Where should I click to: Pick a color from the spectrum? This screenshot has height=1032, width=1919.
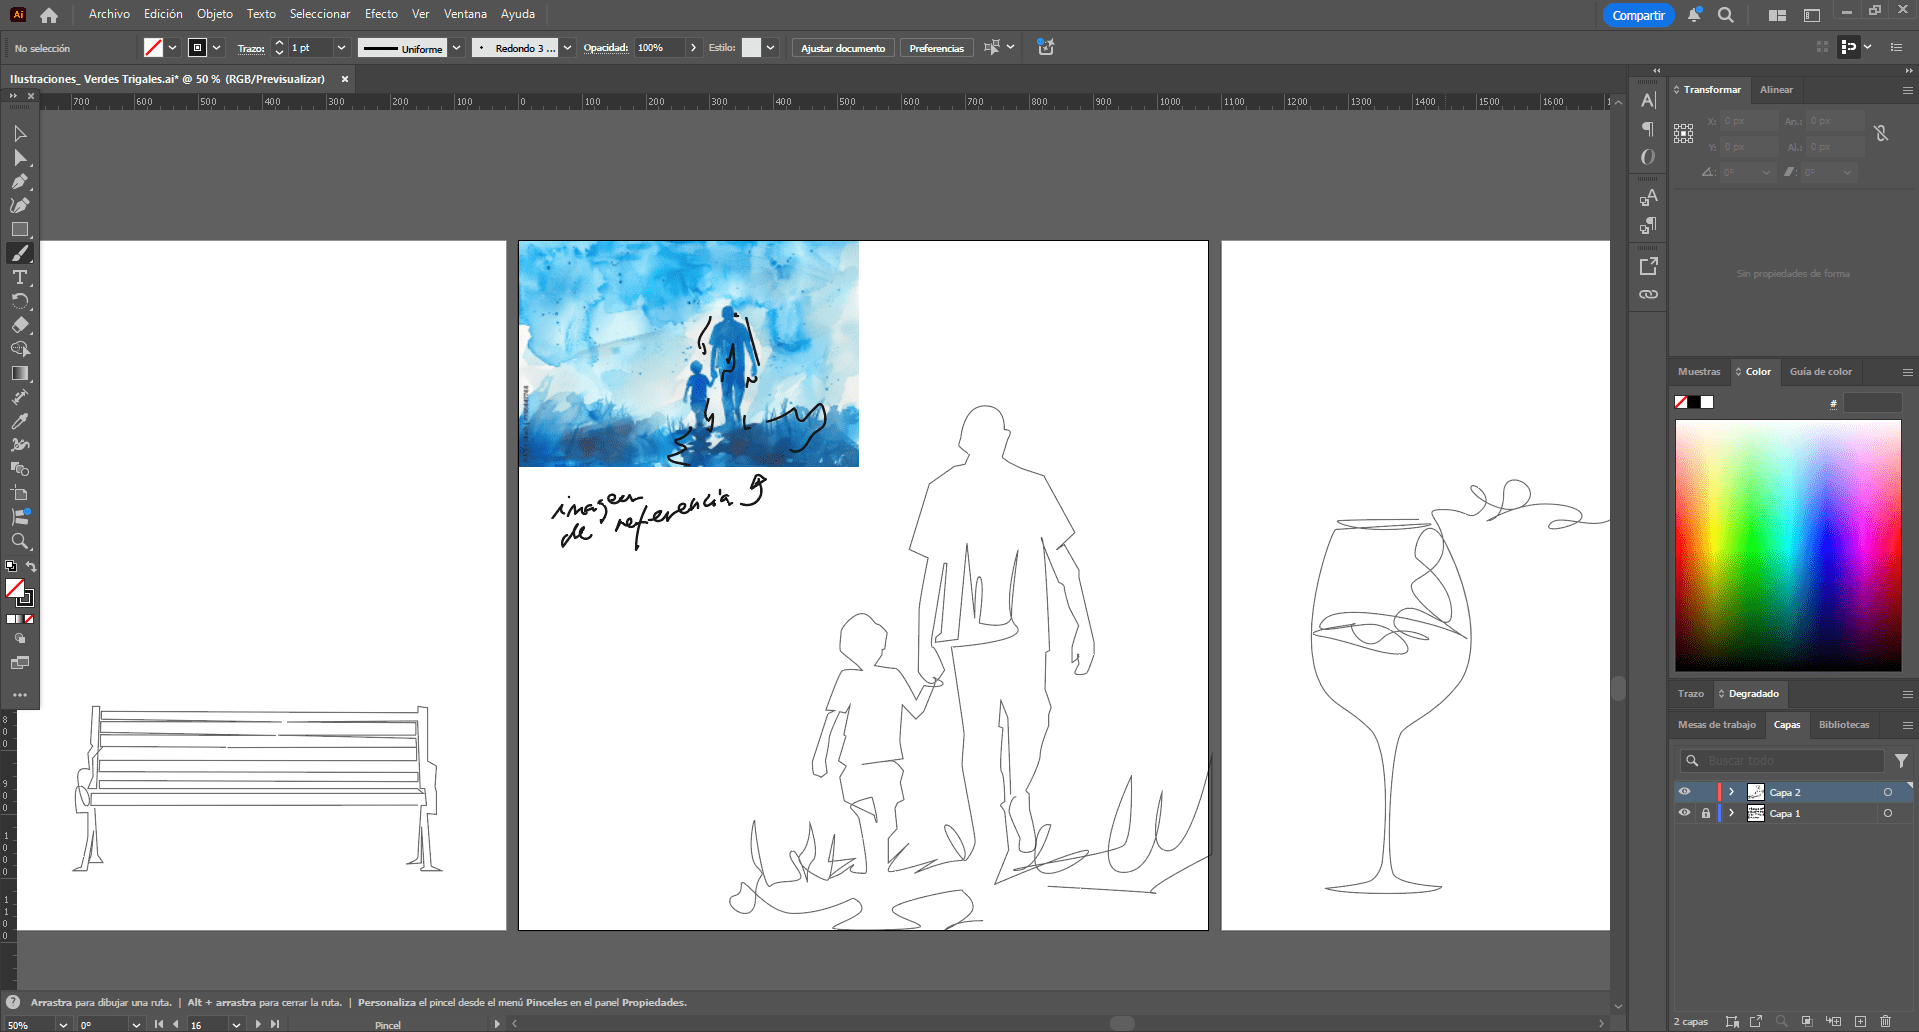(1788, 545)
